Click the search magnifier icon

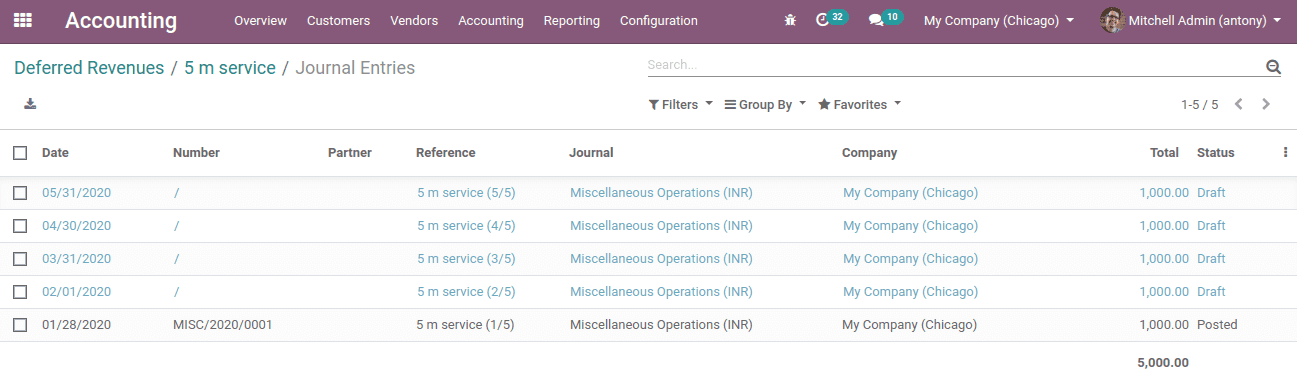click(1273, 67)
